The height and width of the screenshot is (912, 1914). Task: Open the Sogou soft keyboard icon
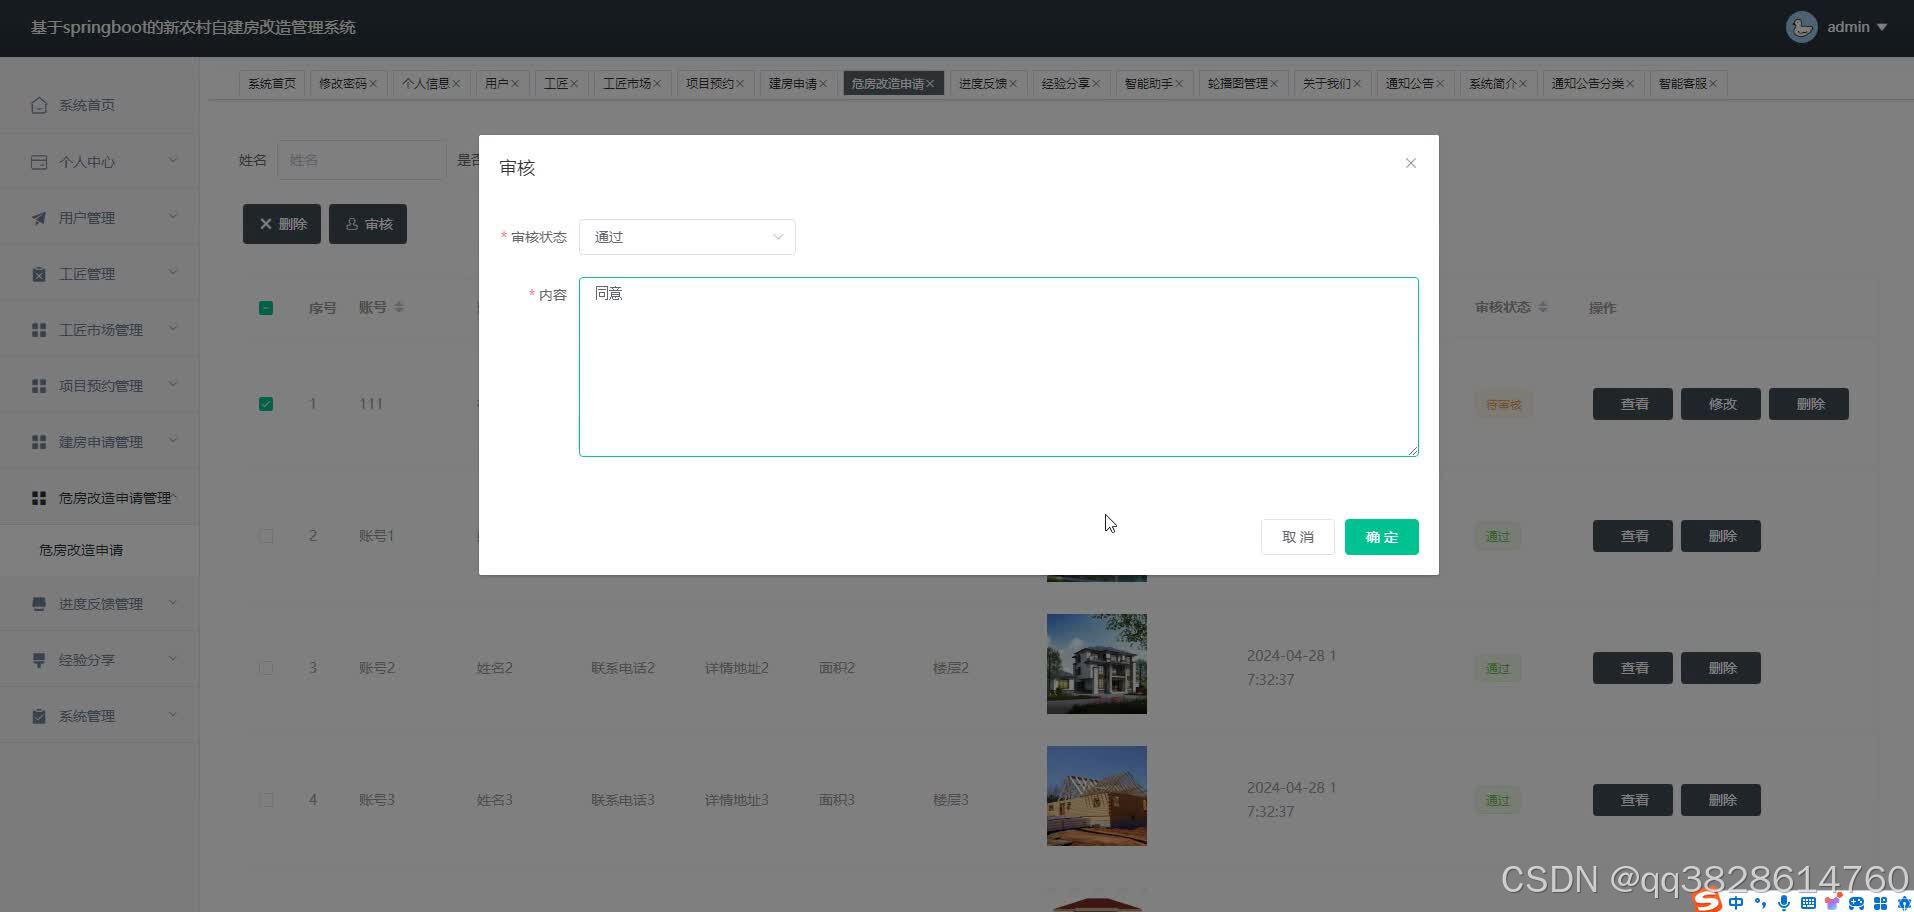(1808, 902)
